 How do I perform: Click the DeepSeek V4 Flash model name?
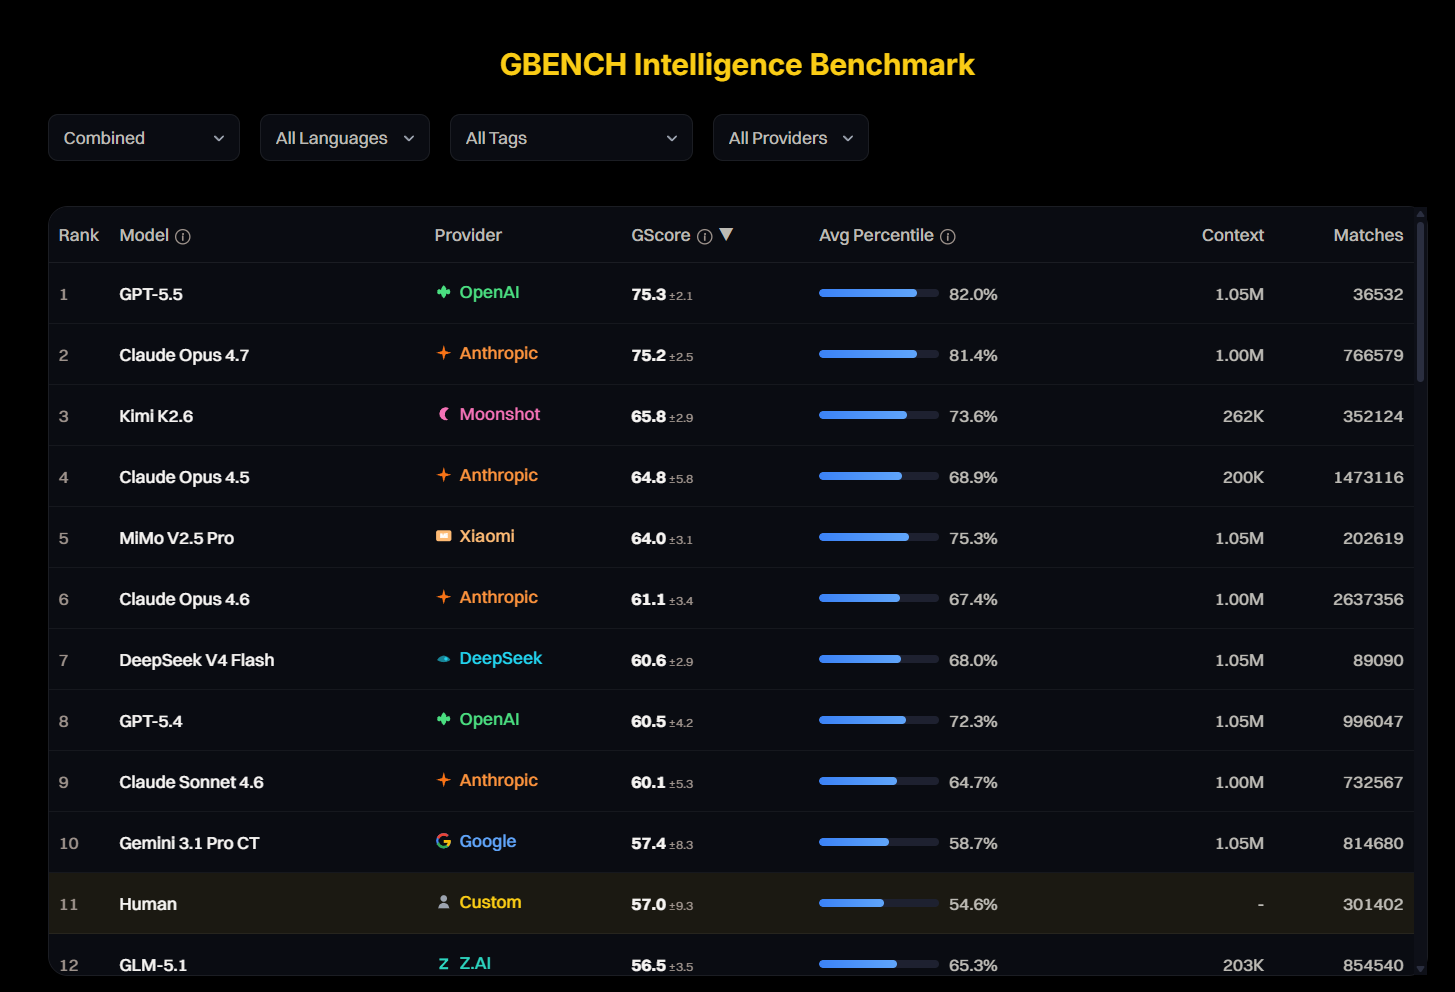point(197,660)
